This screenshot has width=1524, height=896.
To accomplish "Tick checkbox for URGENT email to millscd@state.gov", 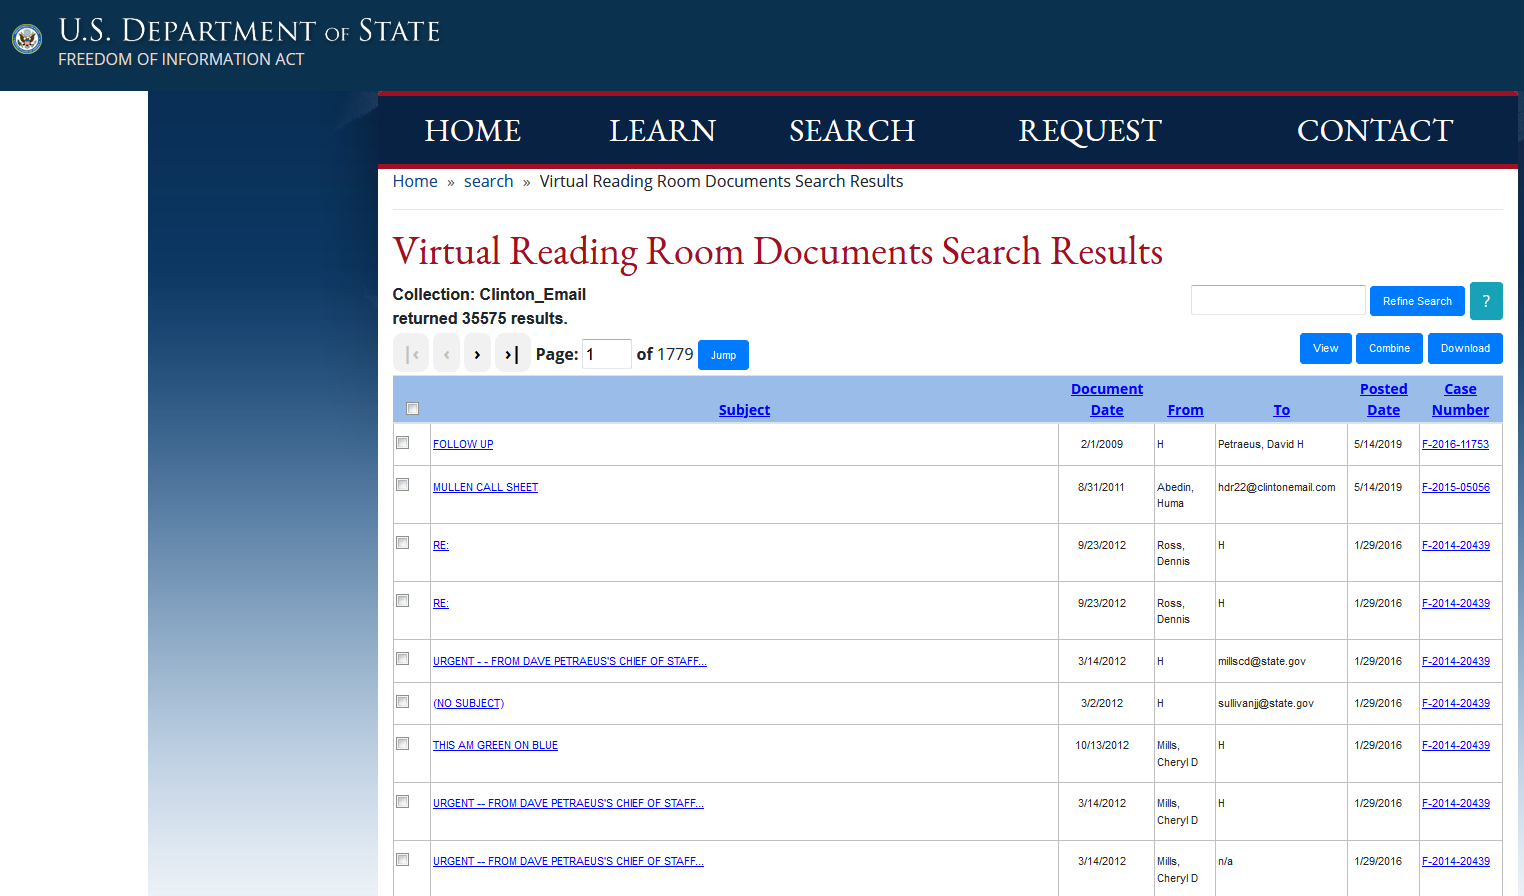I will tap(402, 659).
